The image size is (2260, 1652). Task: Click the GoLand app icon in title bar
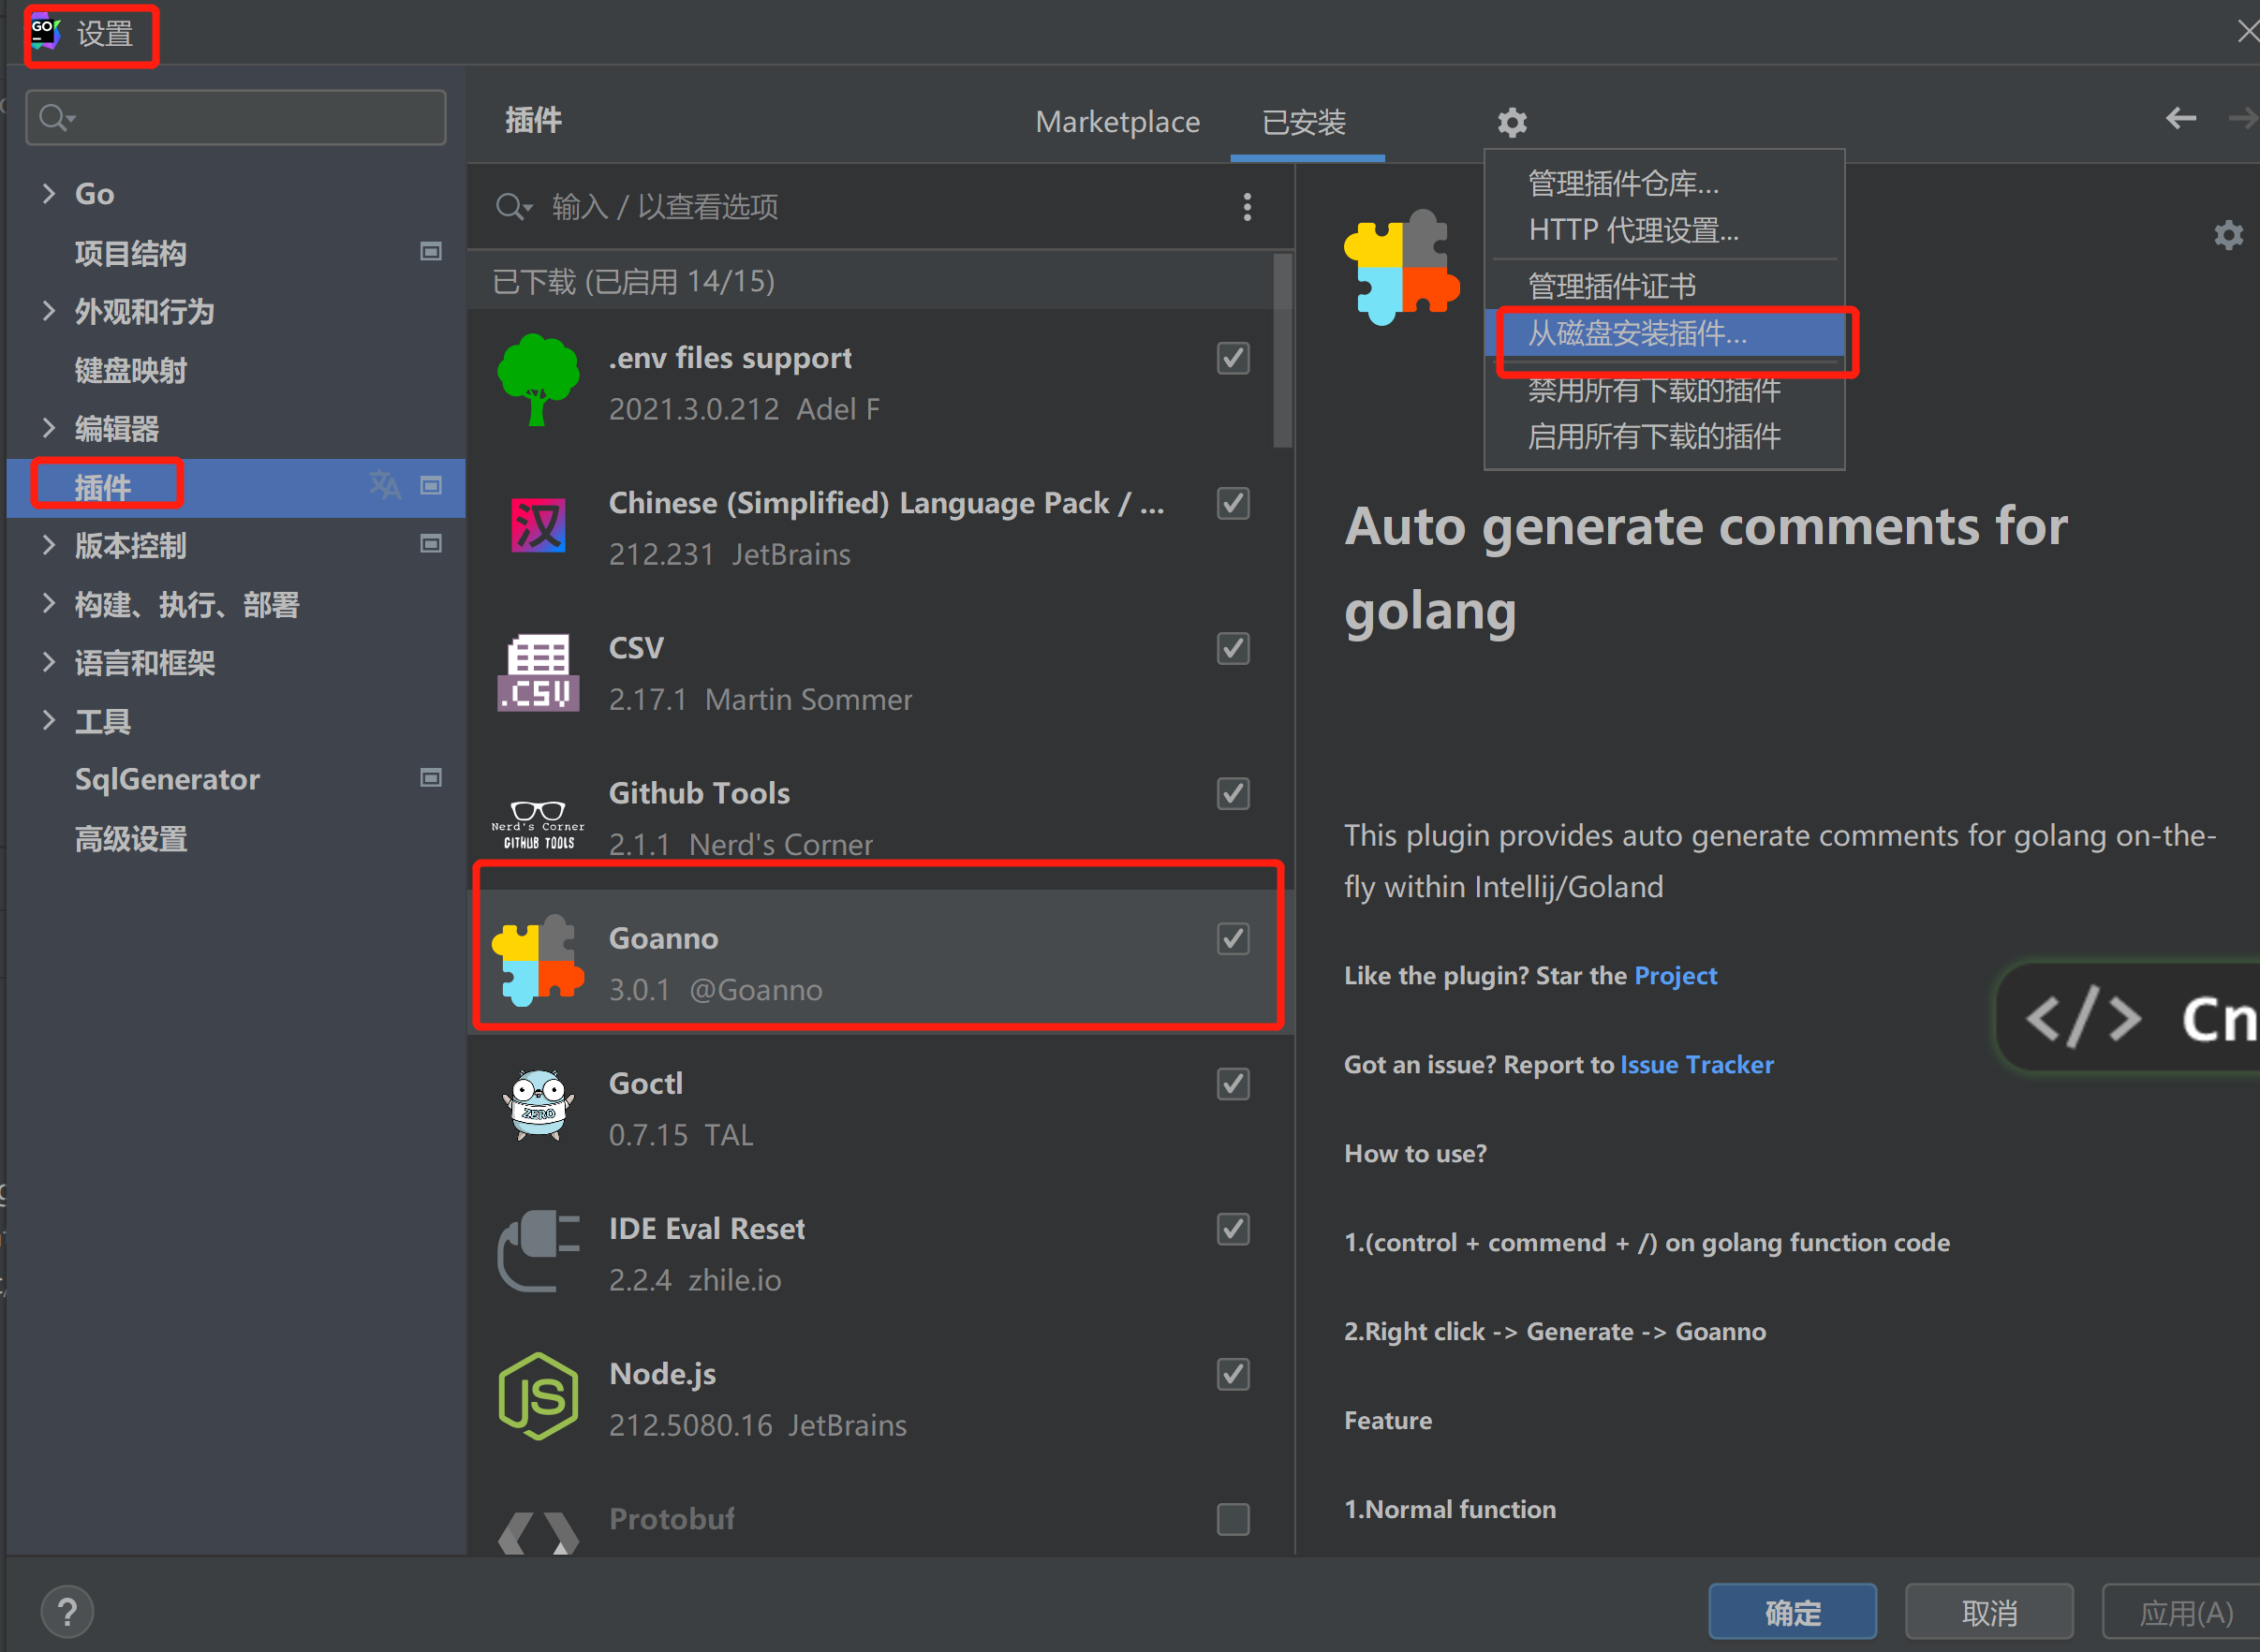(x=46, y=32)
